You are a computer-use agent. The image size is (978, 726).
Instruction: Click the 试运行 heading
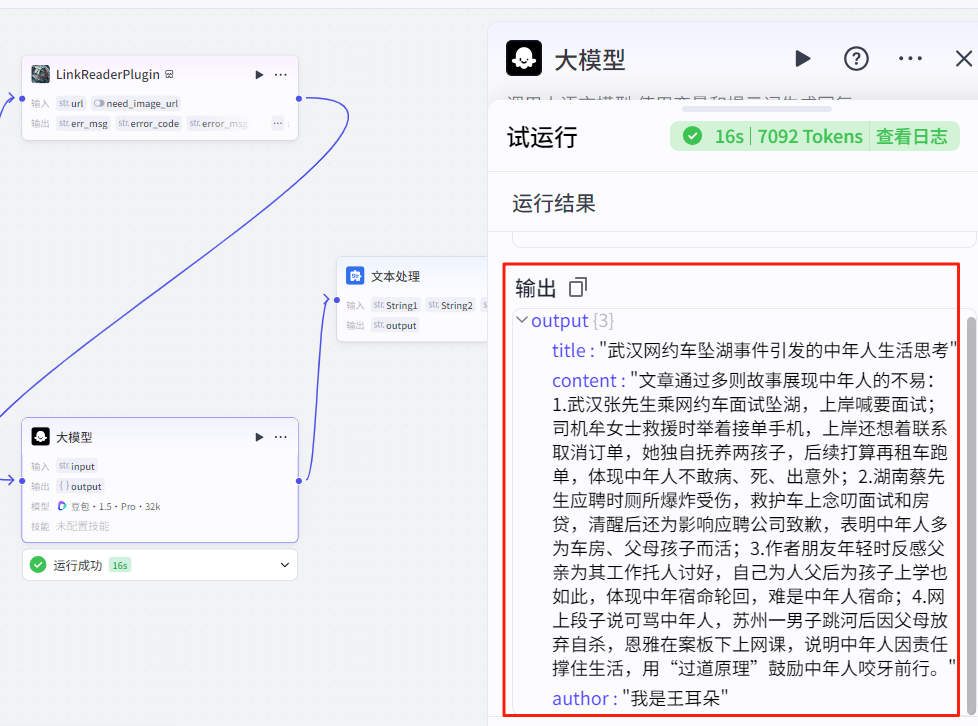[542, 137]
